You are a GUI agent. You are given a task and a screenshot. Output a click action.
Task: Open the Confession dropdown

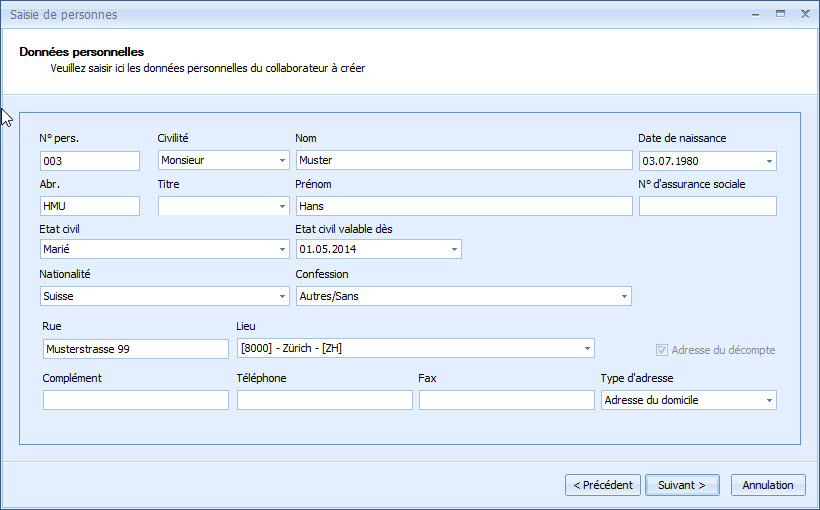(624, 297)
